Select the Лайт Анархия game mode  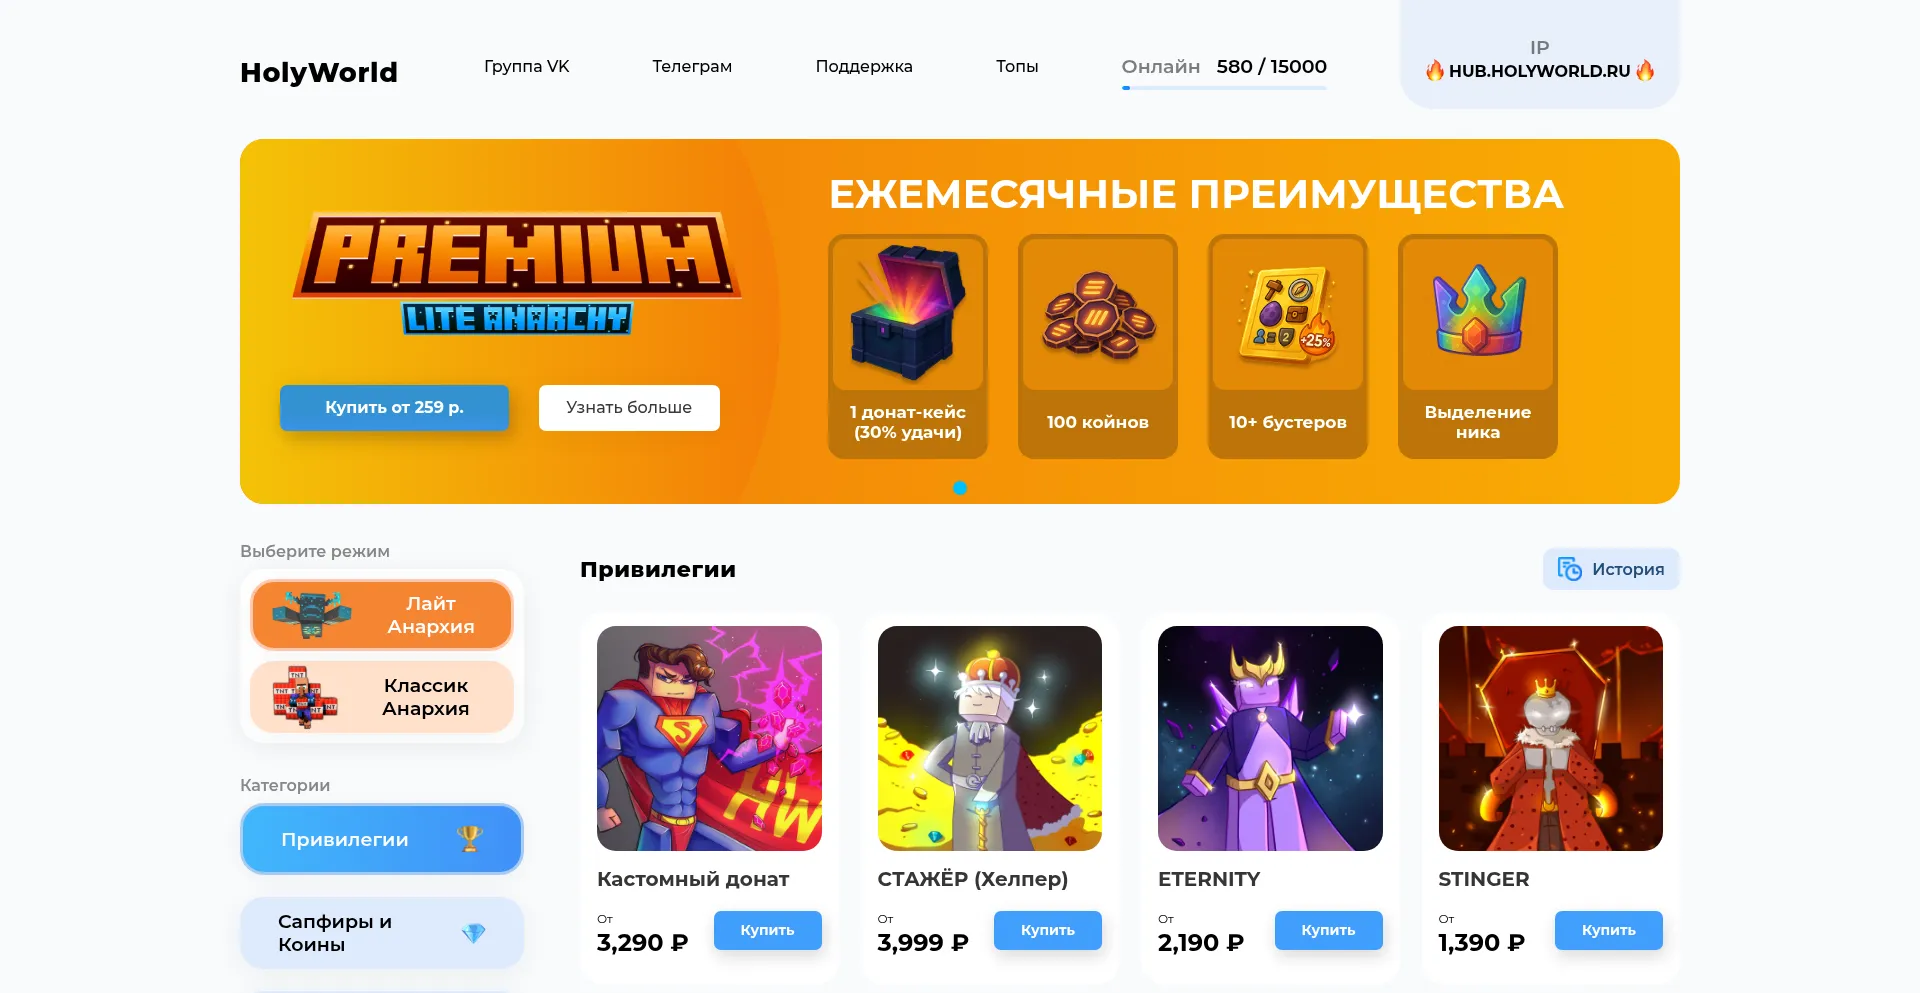(x=382, y=615)
